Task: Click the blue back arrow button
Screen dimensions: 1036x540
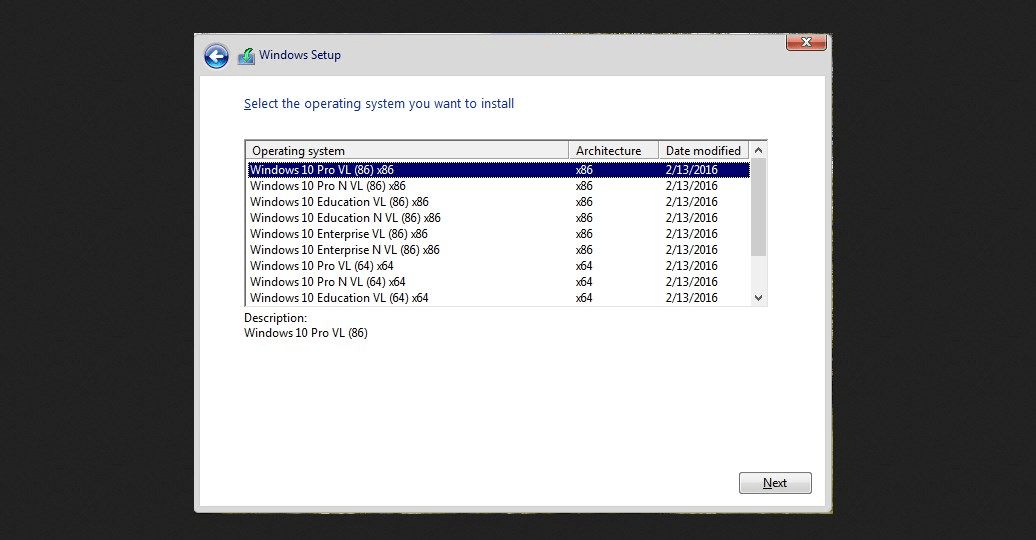Action: (x=216, y=56)
